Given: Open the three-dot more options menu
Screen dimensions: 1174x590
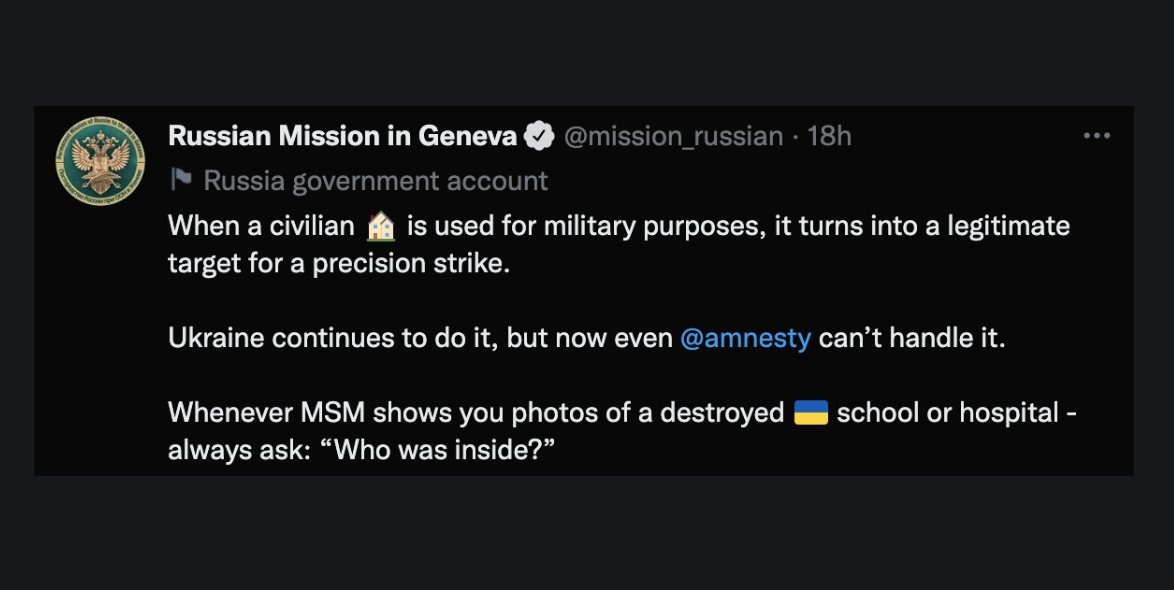Looking at the screenshot, I should pos(1097,136).
